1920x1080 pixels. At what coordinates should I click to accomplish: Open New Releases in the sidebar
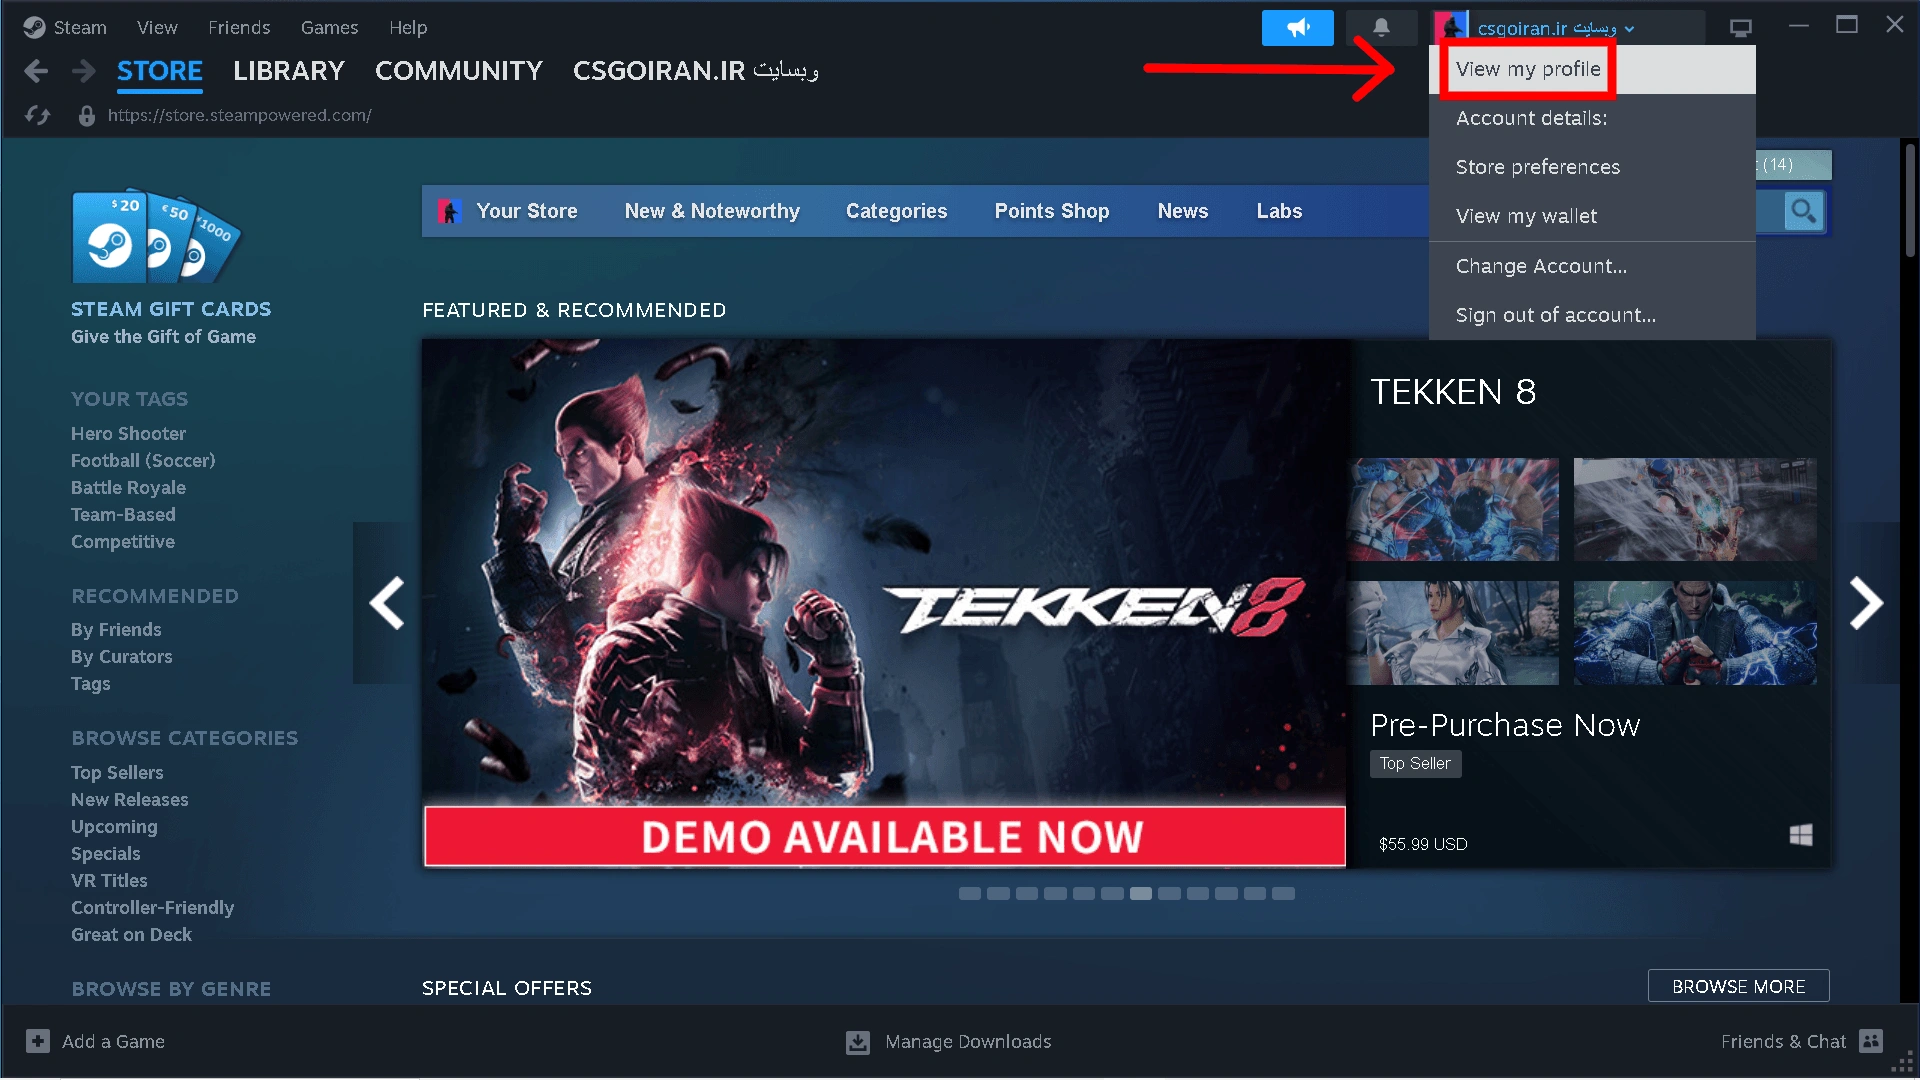[x=129, y=799]
